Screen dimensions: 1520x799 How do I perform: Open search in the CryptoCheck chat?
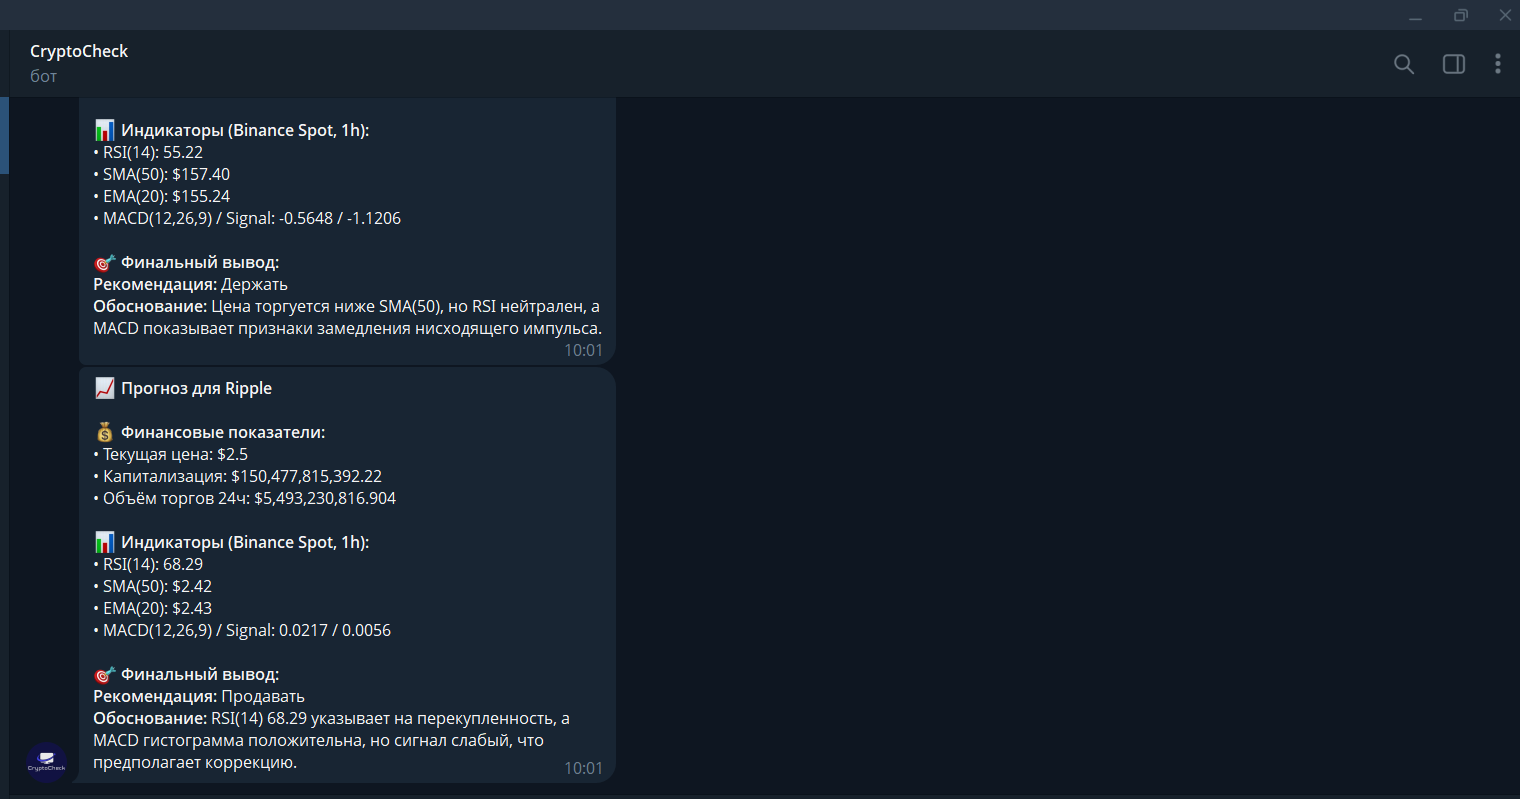1404,64
